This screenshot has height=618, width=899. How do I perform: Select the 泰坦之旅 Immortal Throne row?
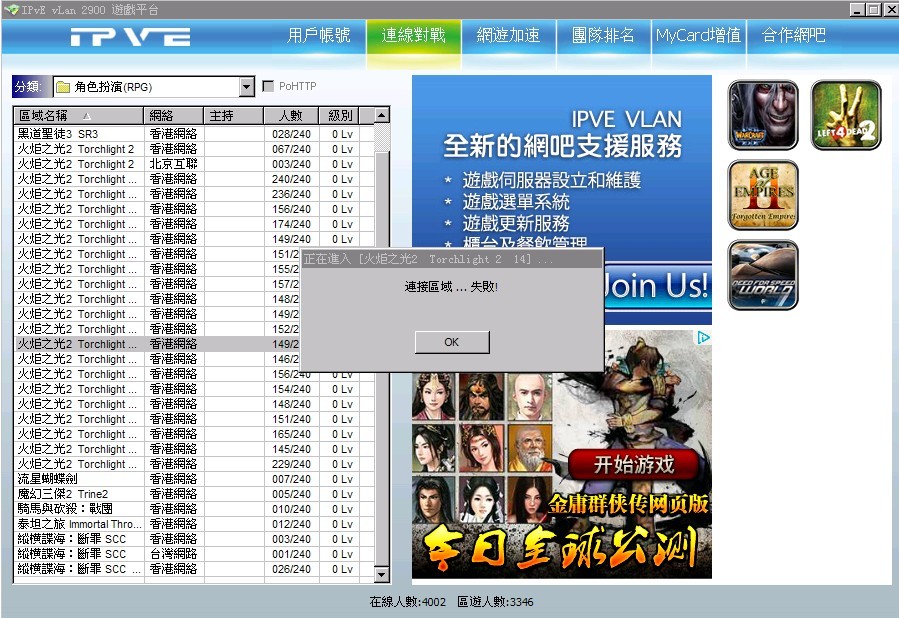pyautogui.click(x=194, y=524)
